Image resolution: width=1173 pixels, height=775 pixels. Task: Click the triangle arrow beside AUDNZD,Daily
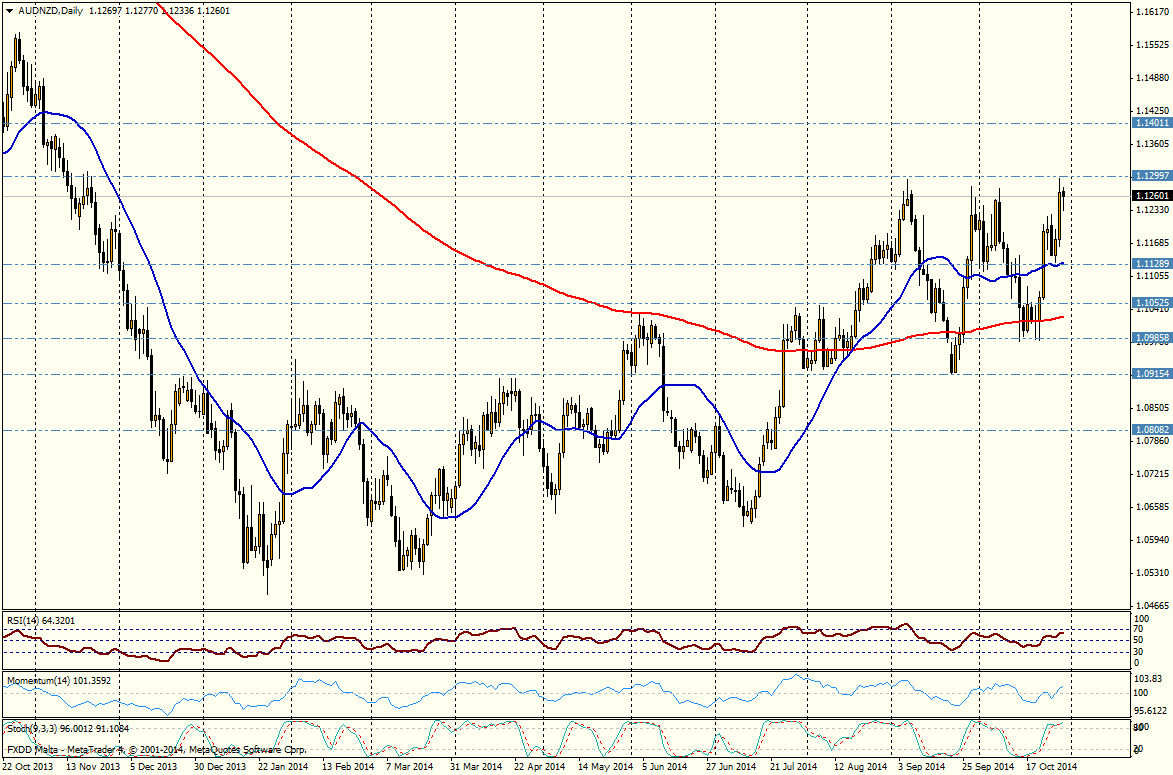click(9, 11)
